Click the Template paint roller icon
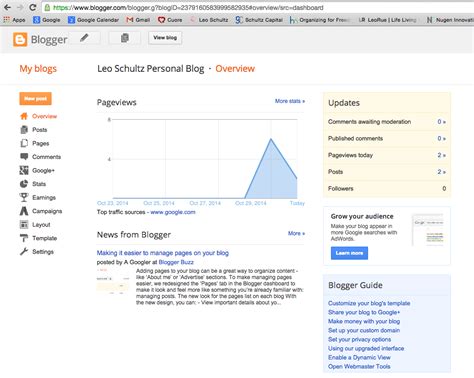 pyautogui.click(x=24, y=238)
